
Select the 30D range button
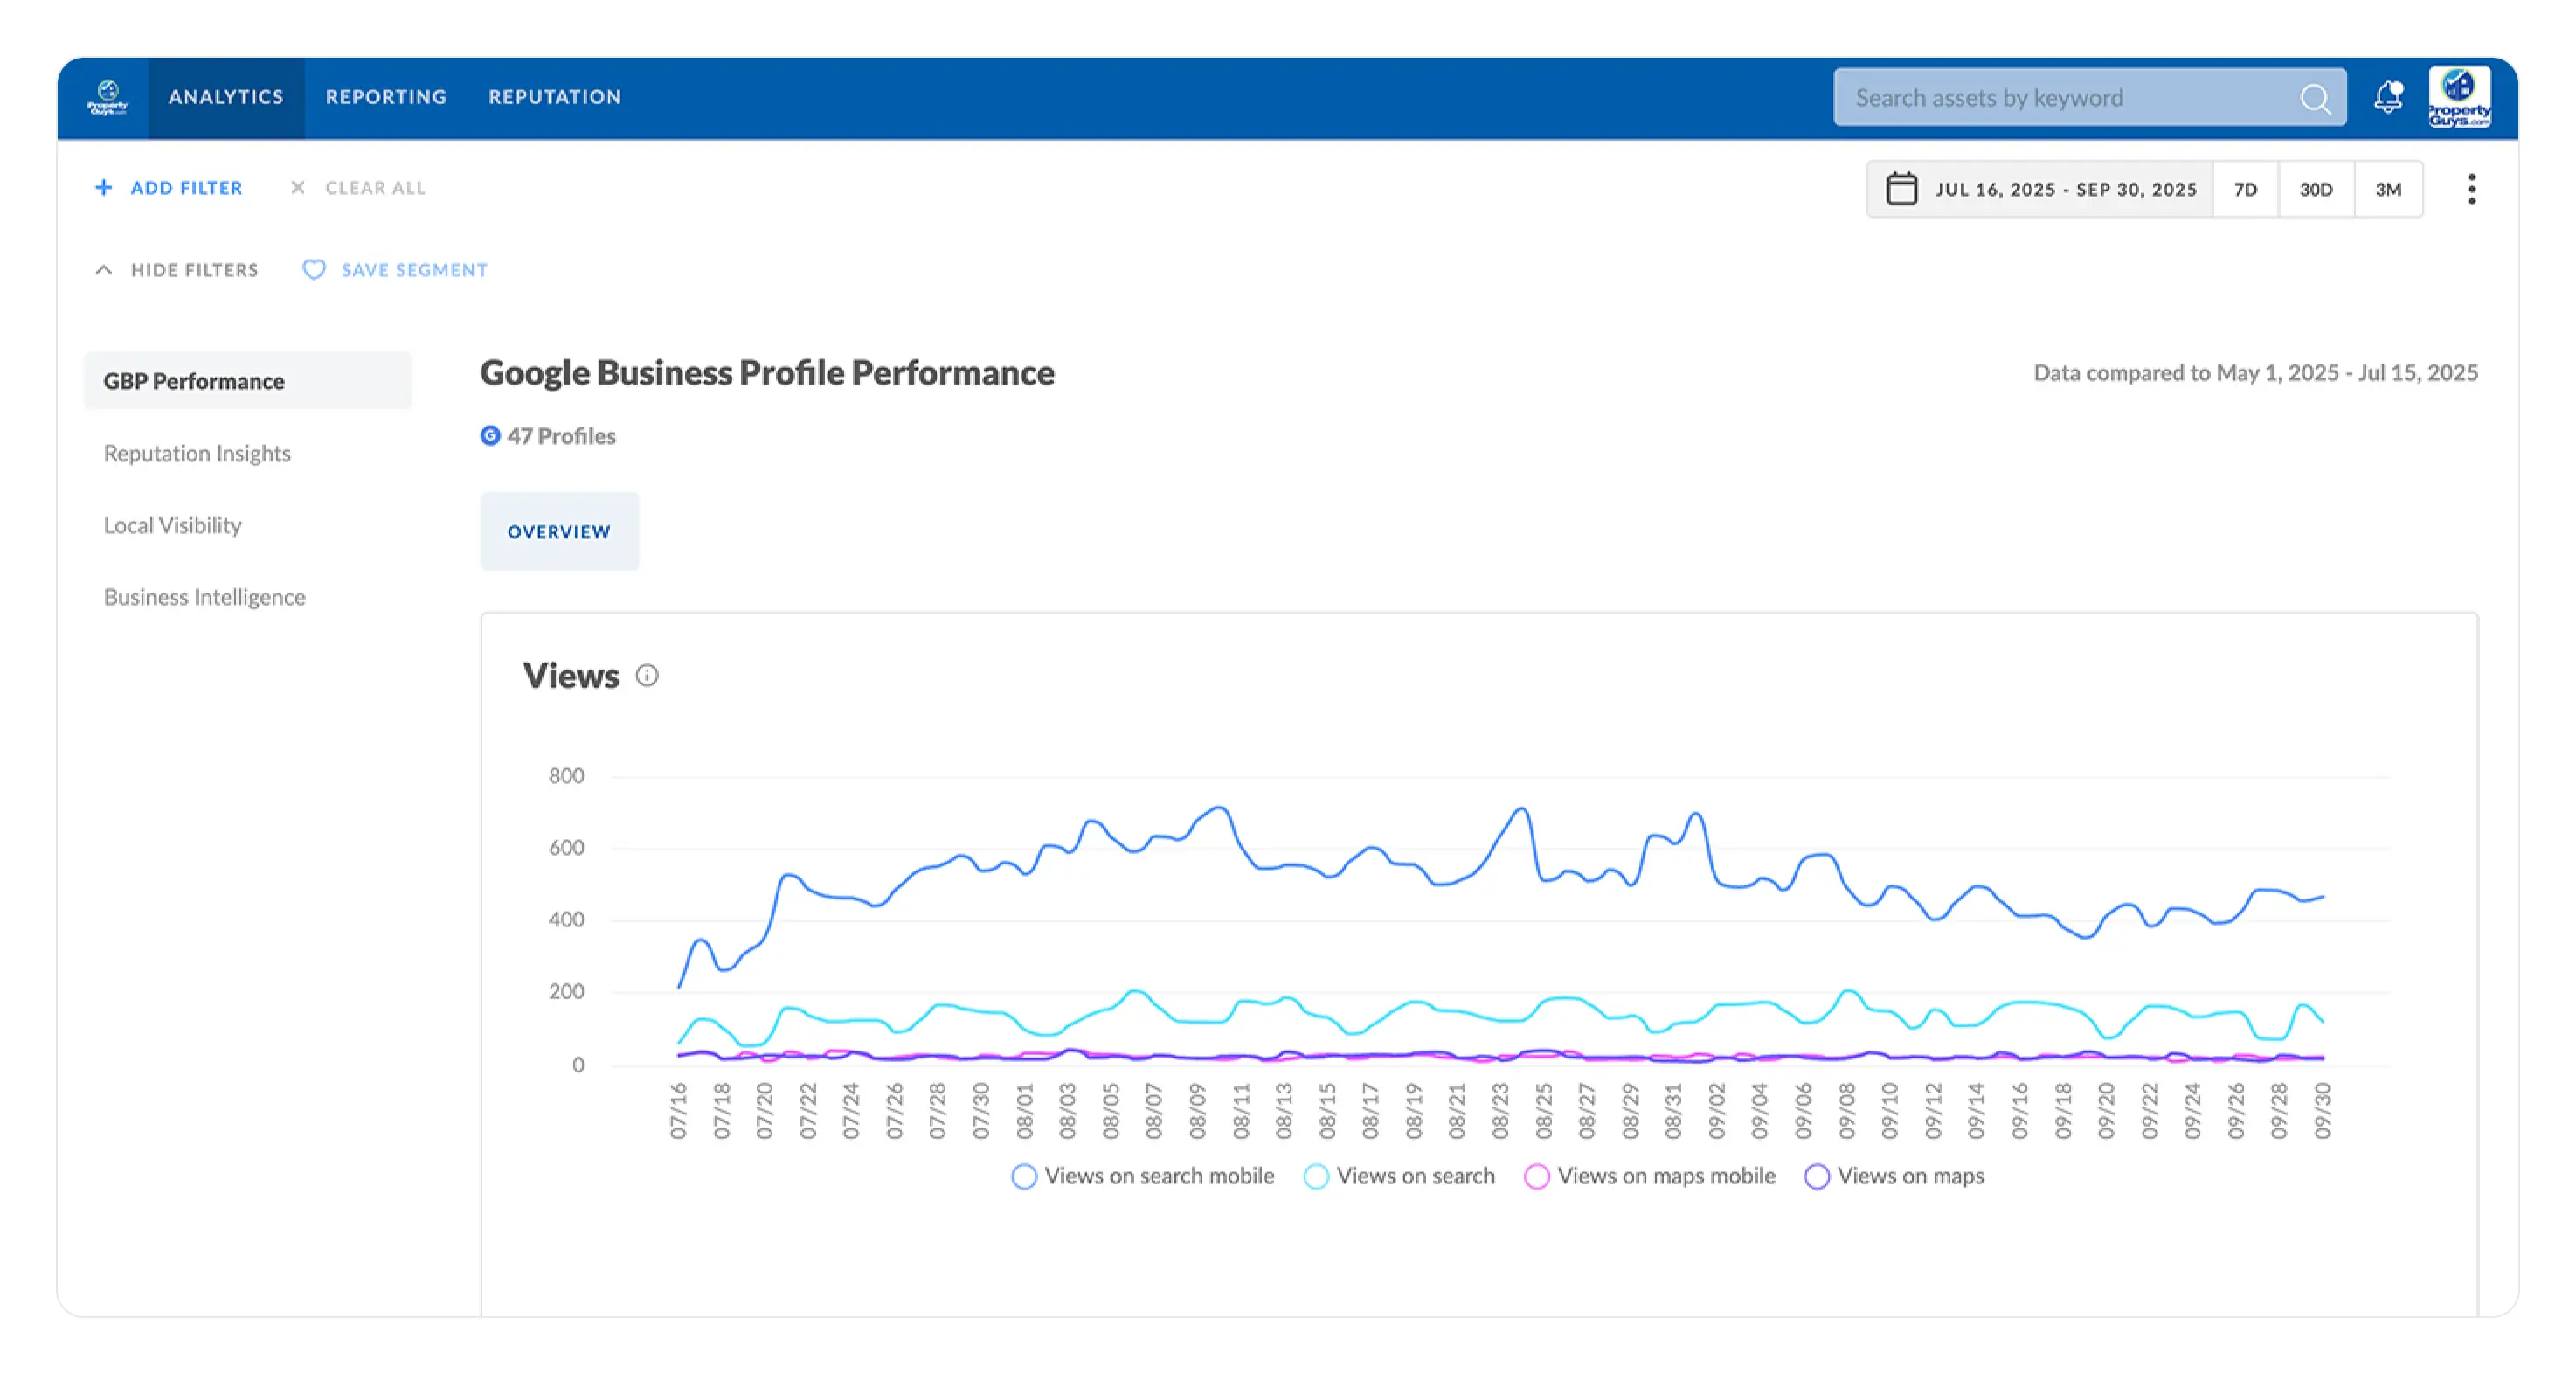(2315, 189)
